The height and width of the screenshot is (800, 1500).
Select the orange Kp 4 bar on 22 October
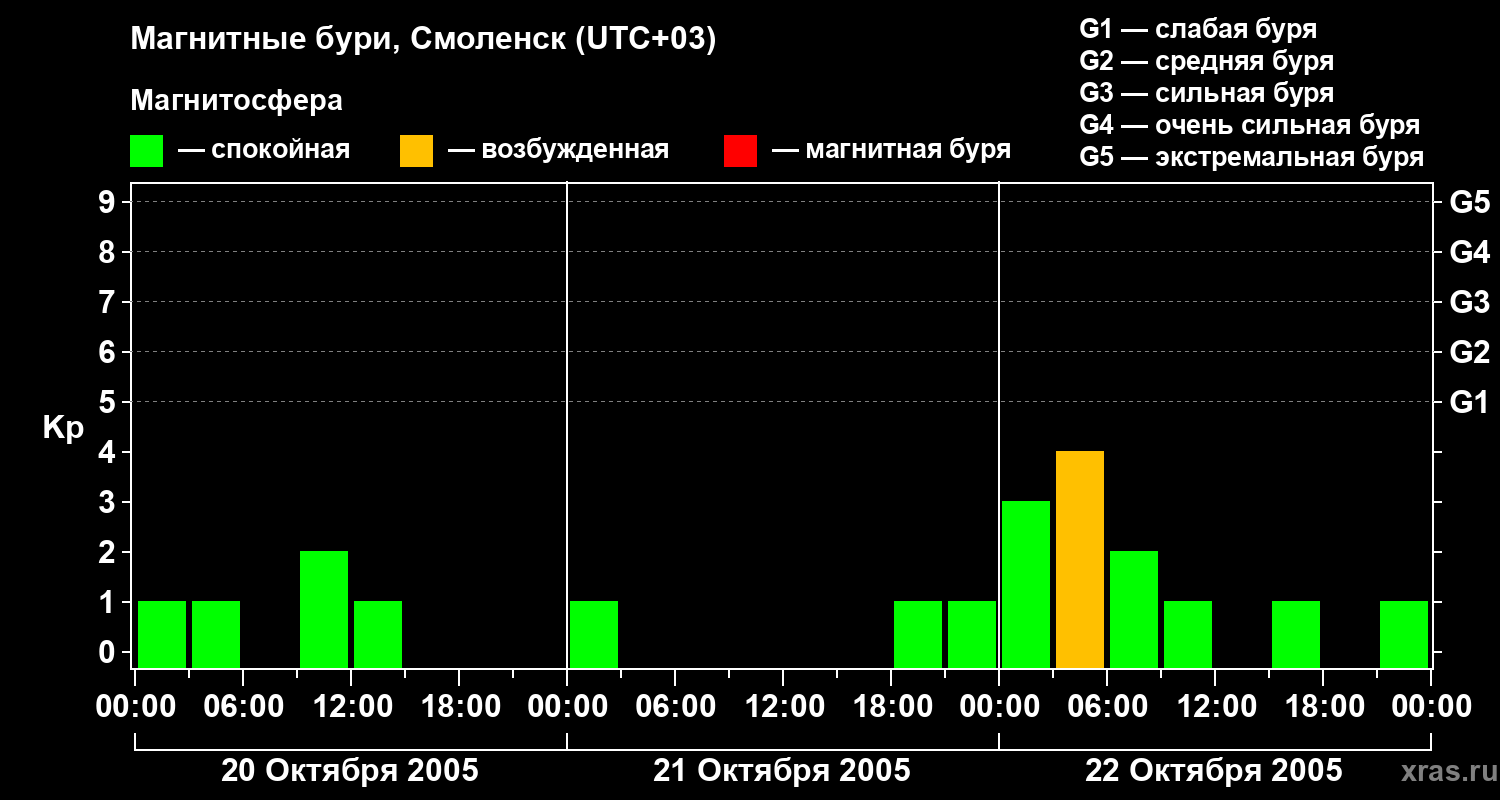(1080, 559)
